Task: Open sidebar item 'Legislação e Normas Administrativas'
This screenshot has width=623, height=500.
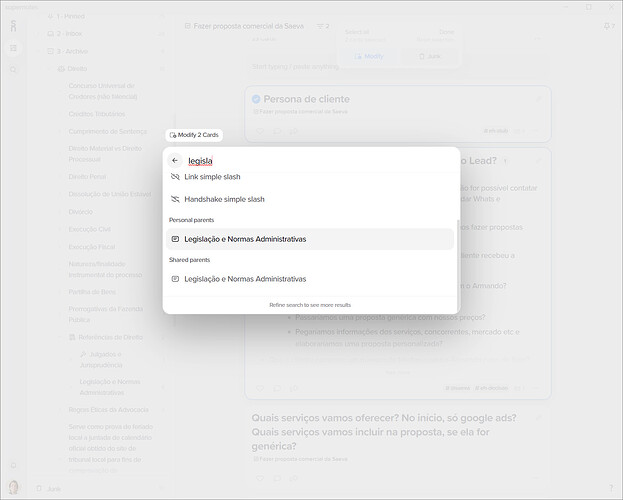Action: pos(110,387)
